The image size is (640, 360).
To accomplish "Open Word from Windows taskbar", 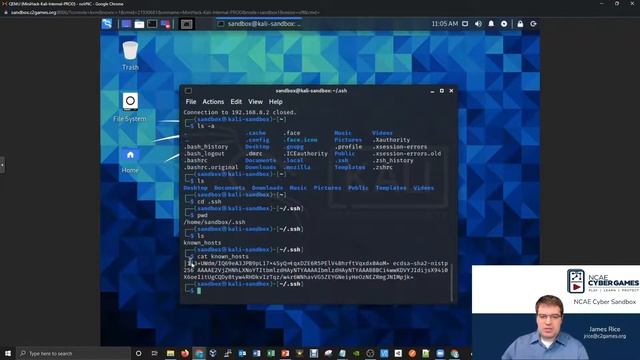I will pos(256,353).
